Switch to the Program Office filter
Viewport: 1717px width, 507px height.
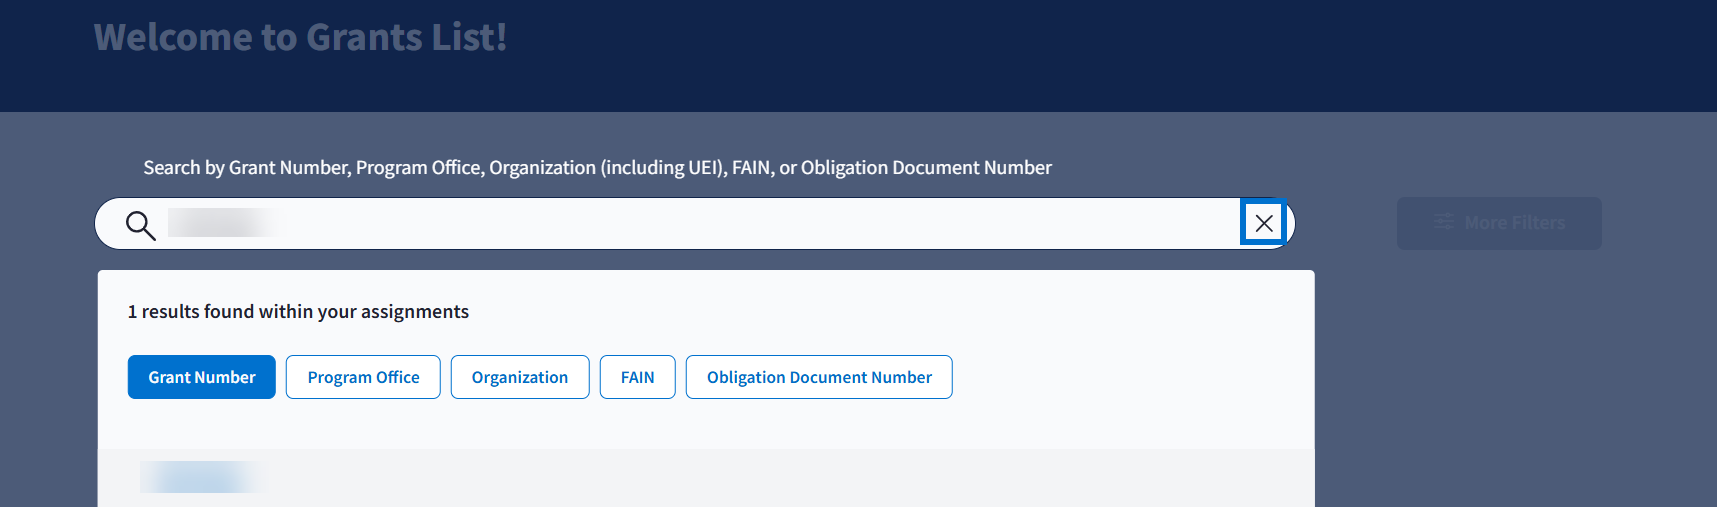coord(363,377)
